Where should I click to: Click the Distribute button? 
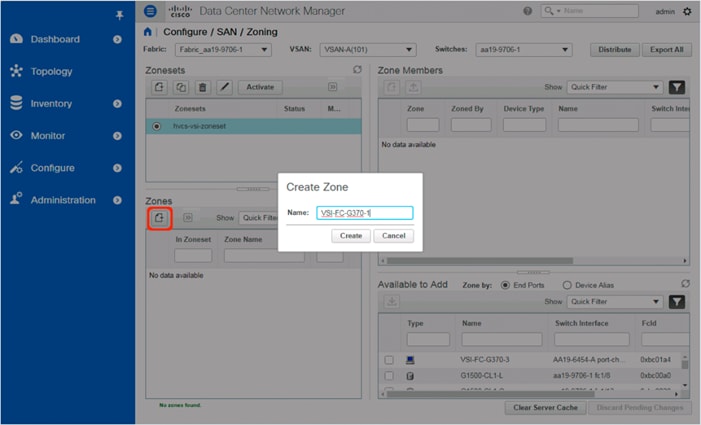615,50
